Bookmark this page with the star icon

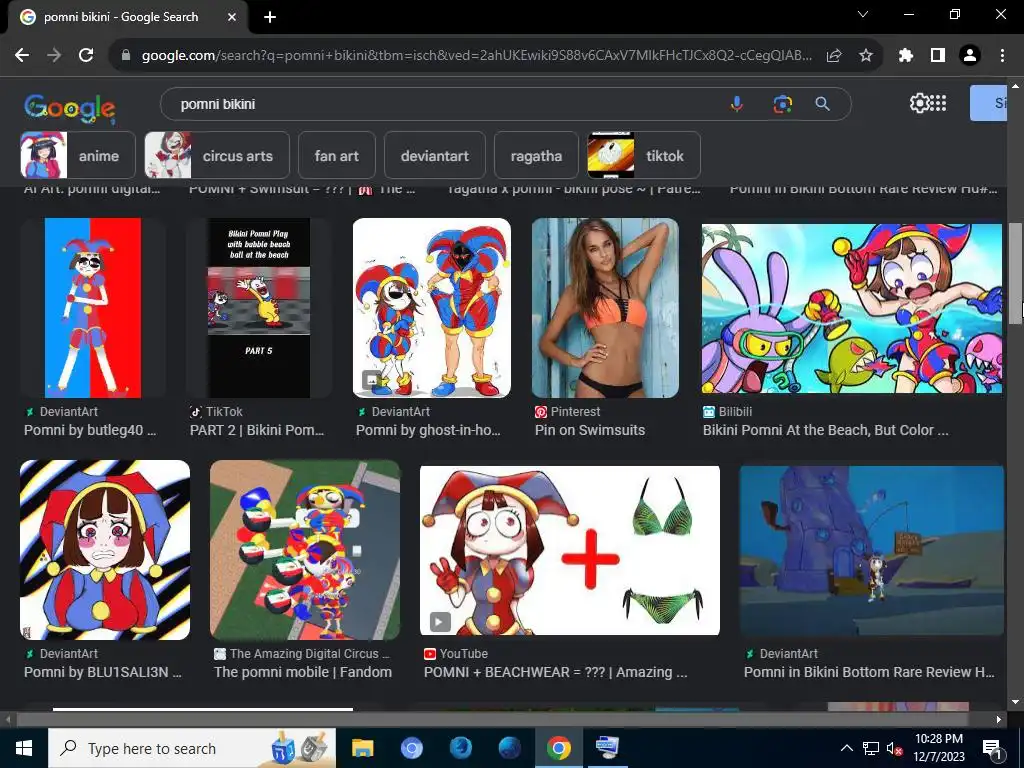tap(866, 56)
